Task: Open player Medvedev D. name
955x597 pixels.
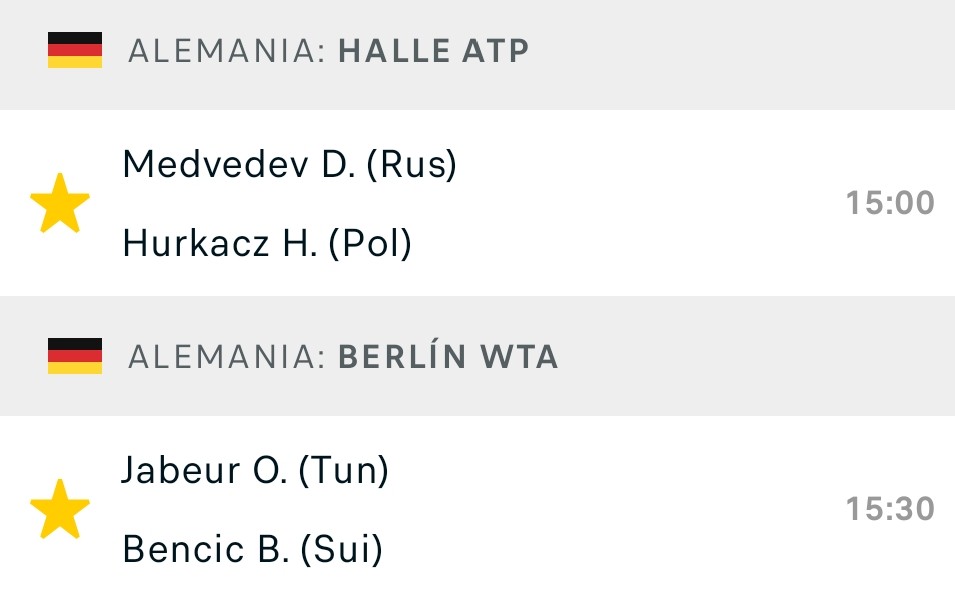Action: (239, 164)
